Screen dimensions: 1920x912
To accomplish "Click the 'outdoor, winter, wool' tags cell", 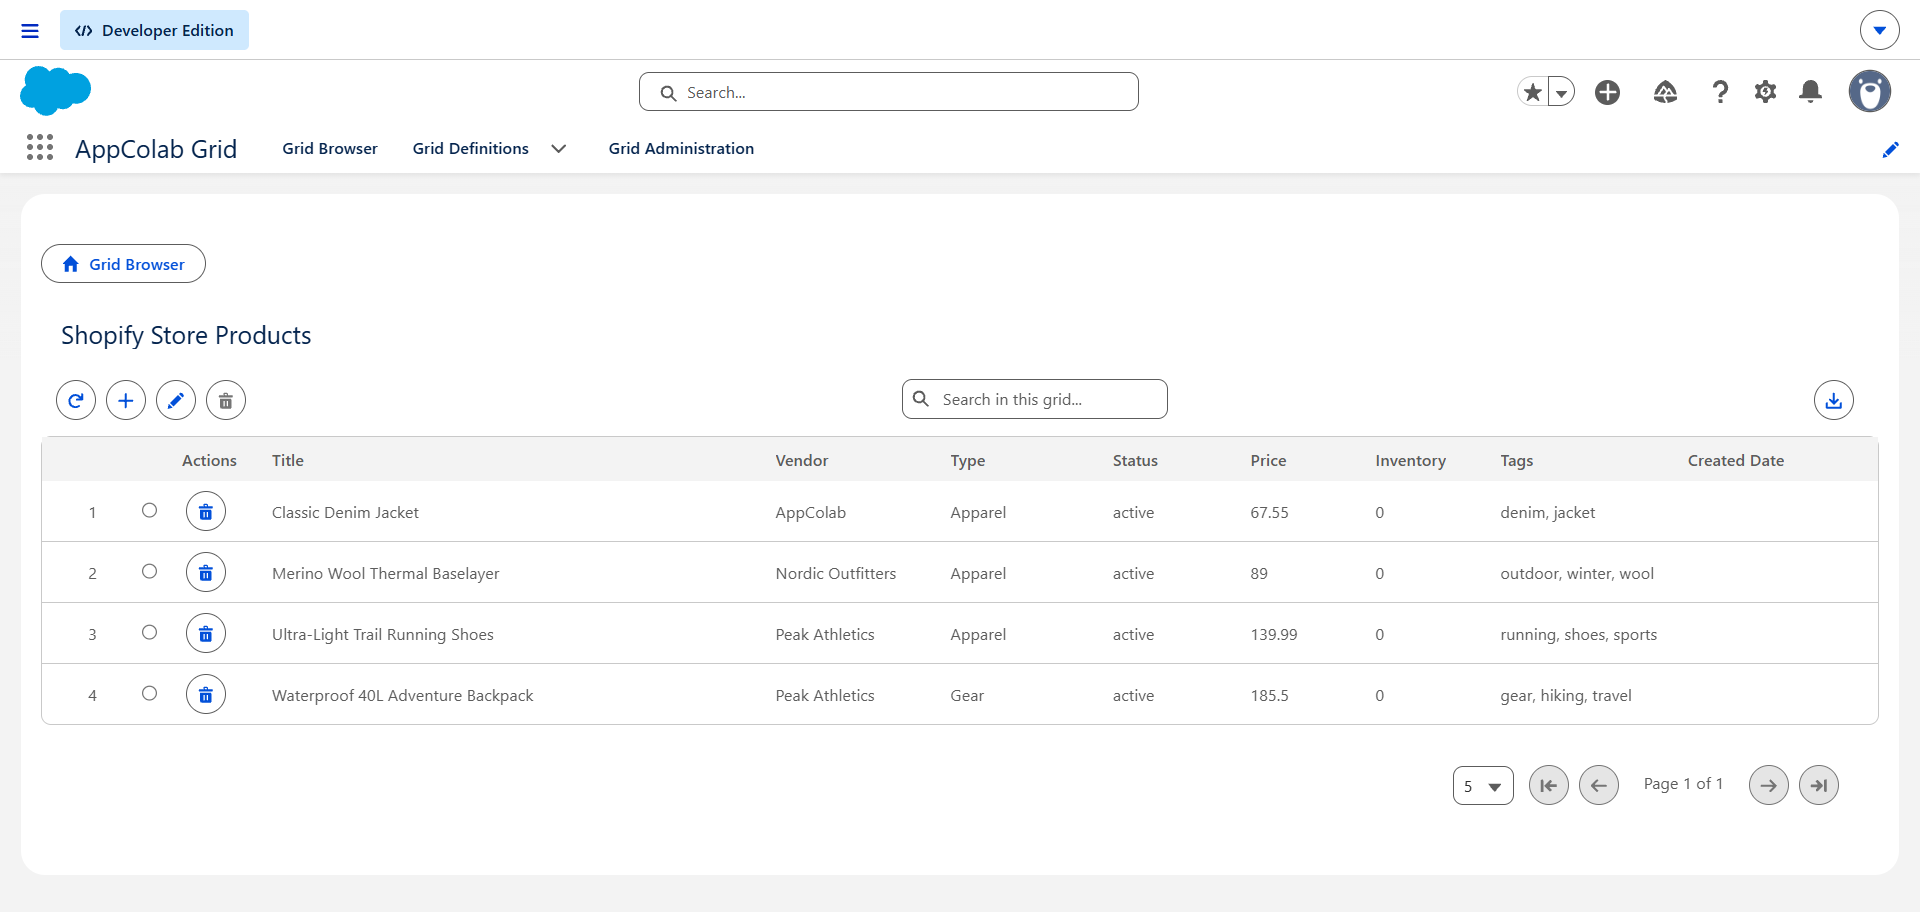I will tap(1577, 573).
